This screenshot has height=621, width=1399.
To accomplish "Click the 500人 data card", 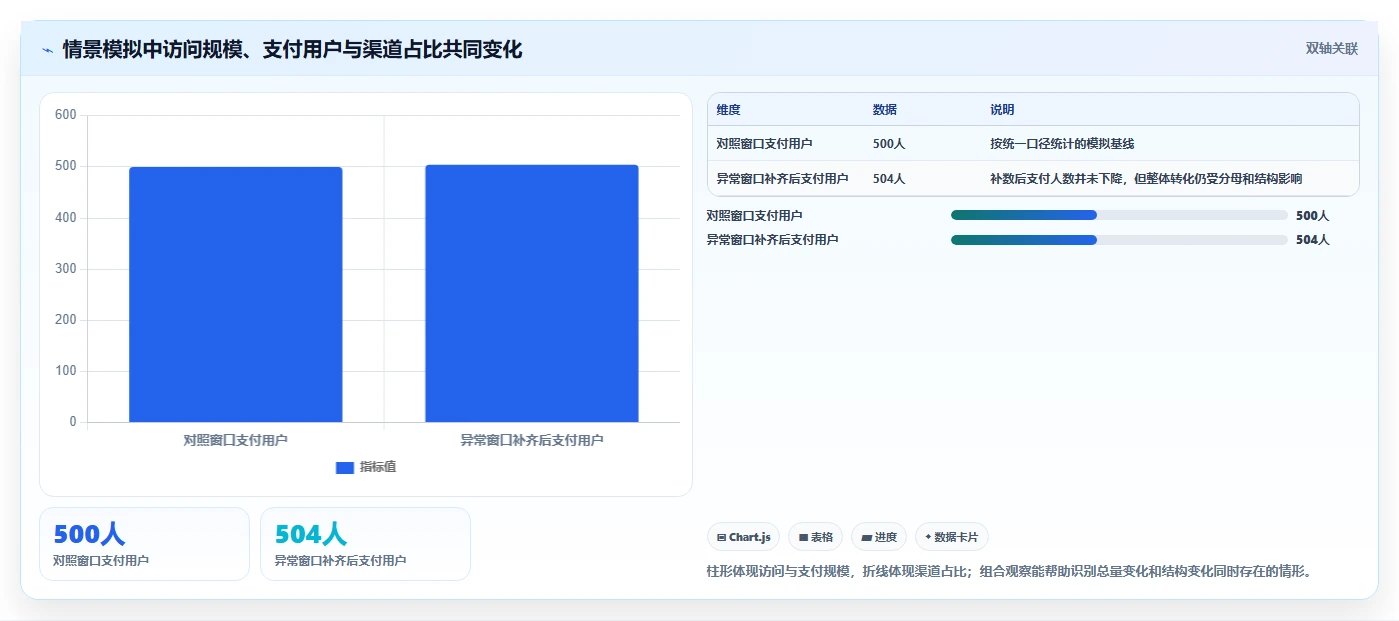I will (x=144, y=544).
